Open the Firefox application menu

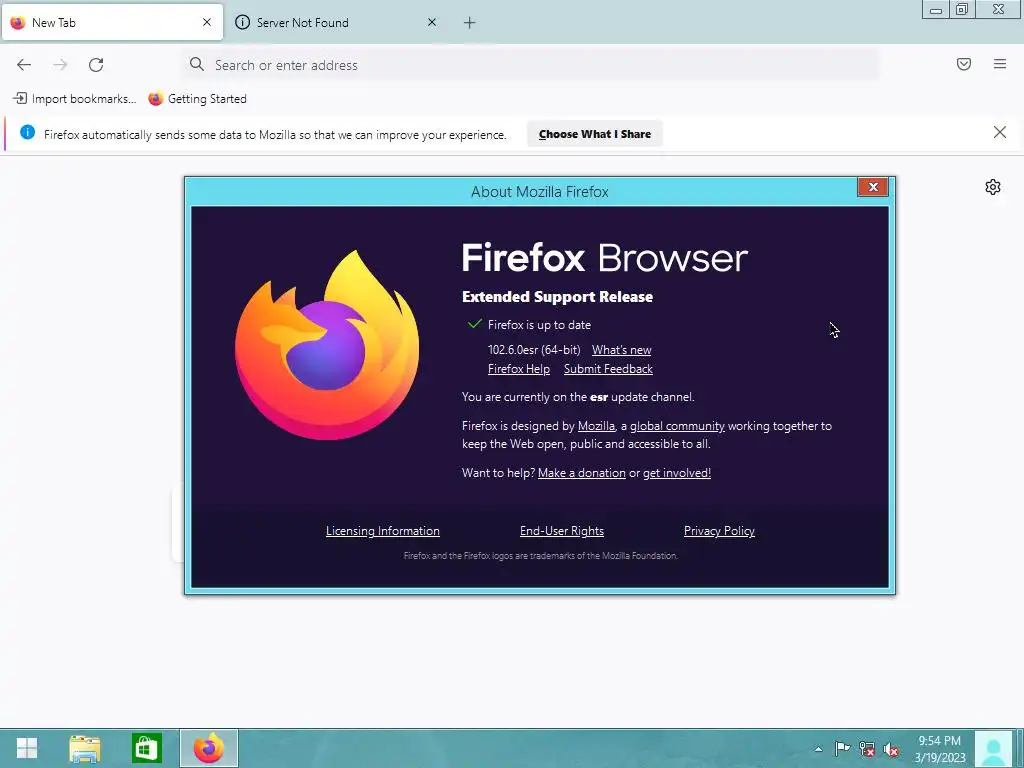coord(999,64)
